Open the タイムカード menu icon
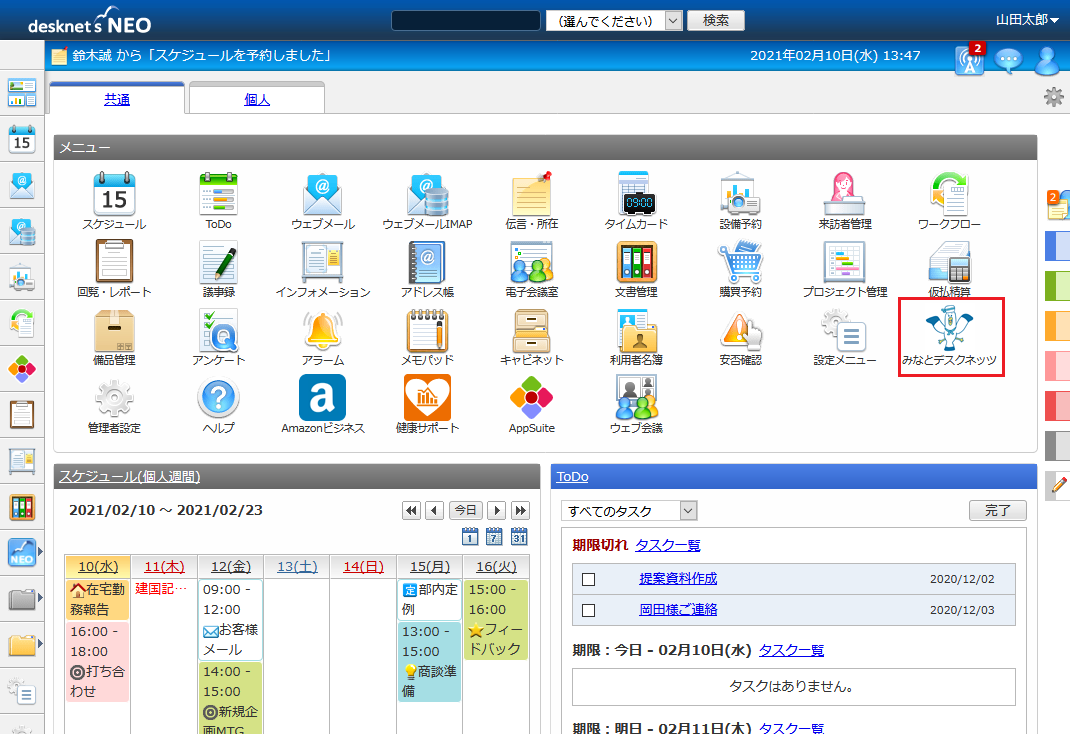 tap(636, 194)
